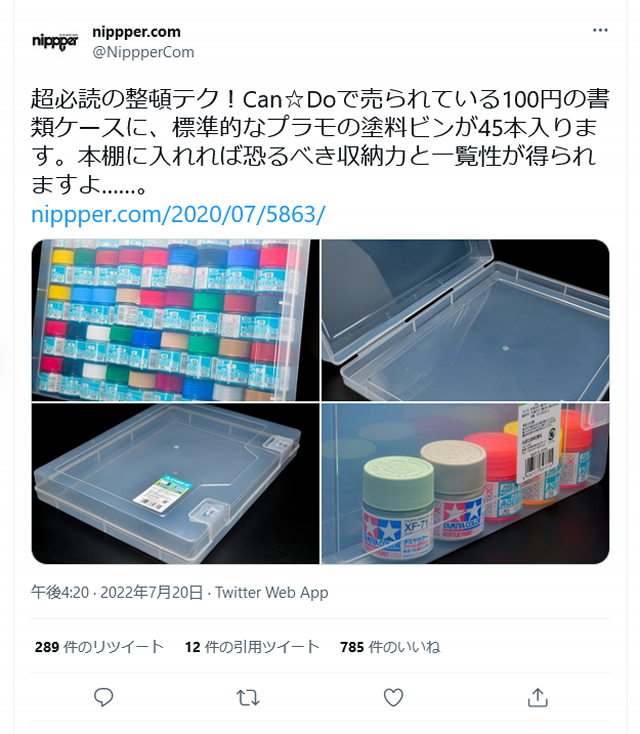Click the nippper profile avatar

[55, 42]
